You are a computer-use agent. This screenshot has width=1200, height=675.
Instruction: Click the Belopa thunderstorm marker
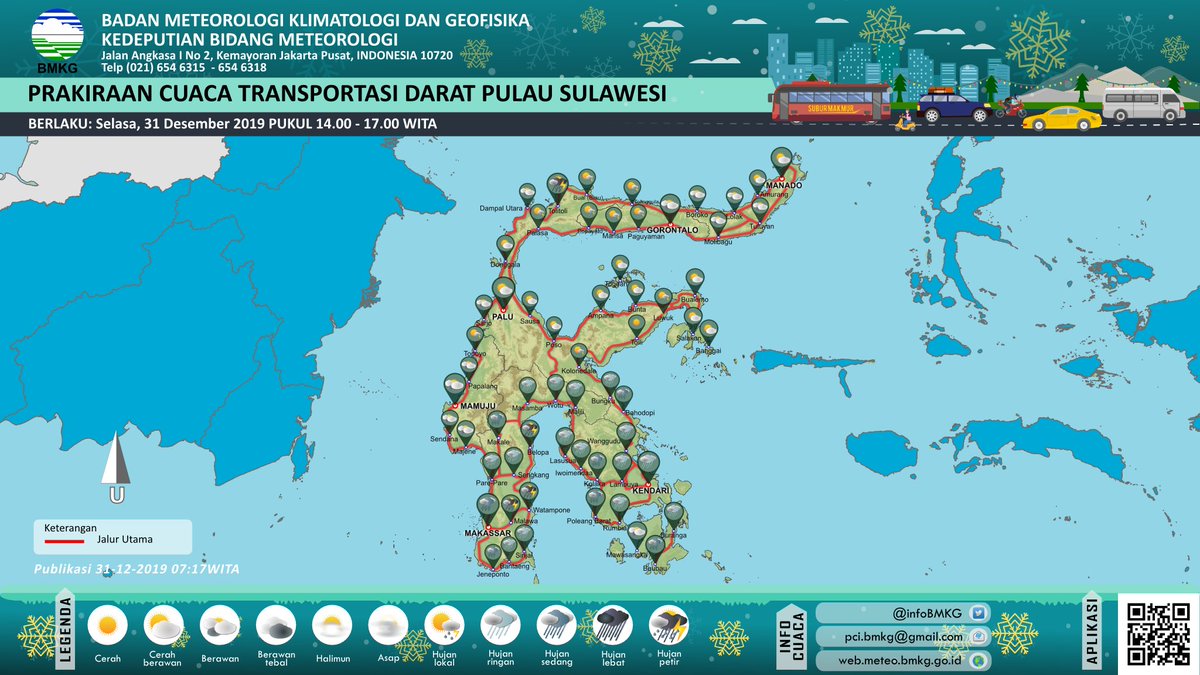(x=529, y=432)
